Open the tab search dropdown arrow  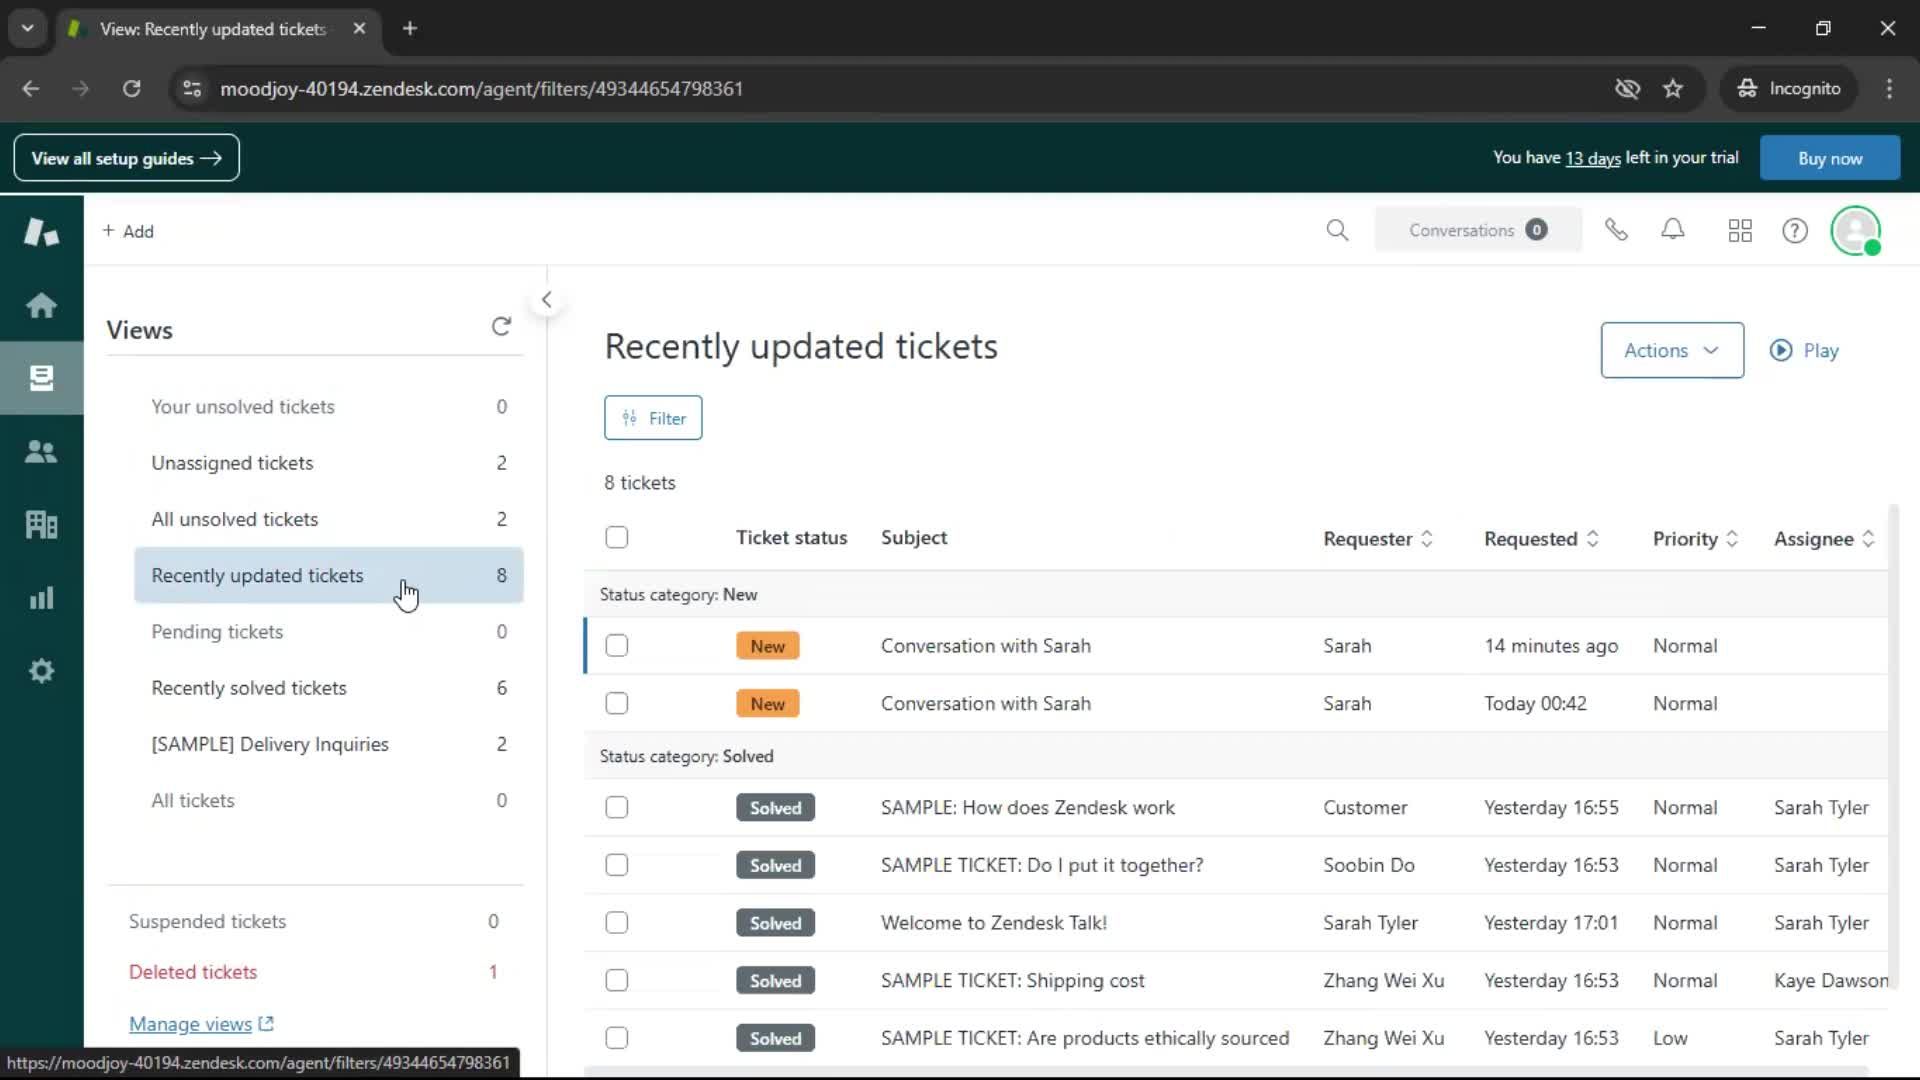tap(28, 28)
